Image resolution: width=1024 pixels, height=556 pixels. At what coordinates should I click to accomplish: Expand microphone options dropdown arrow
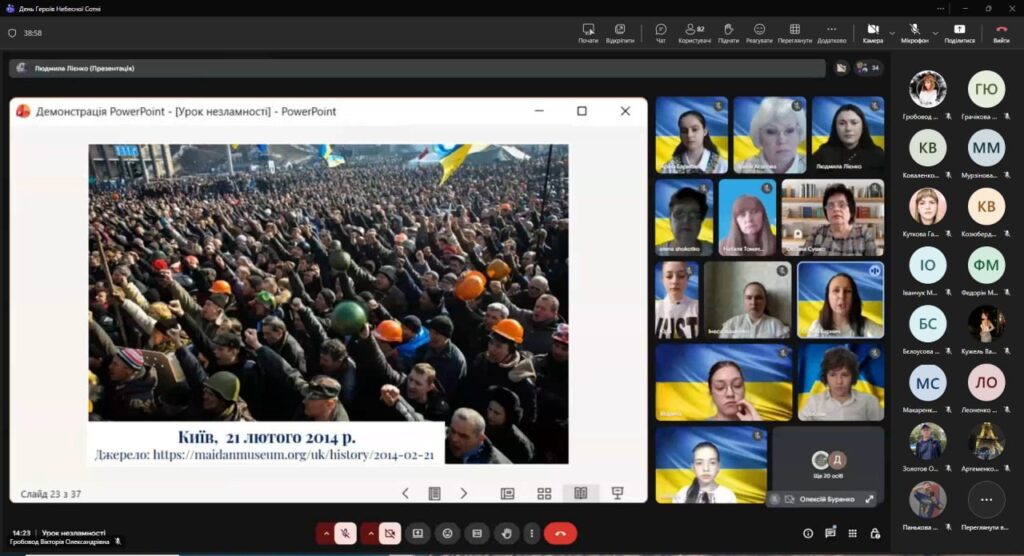click(x=934, y=32)
